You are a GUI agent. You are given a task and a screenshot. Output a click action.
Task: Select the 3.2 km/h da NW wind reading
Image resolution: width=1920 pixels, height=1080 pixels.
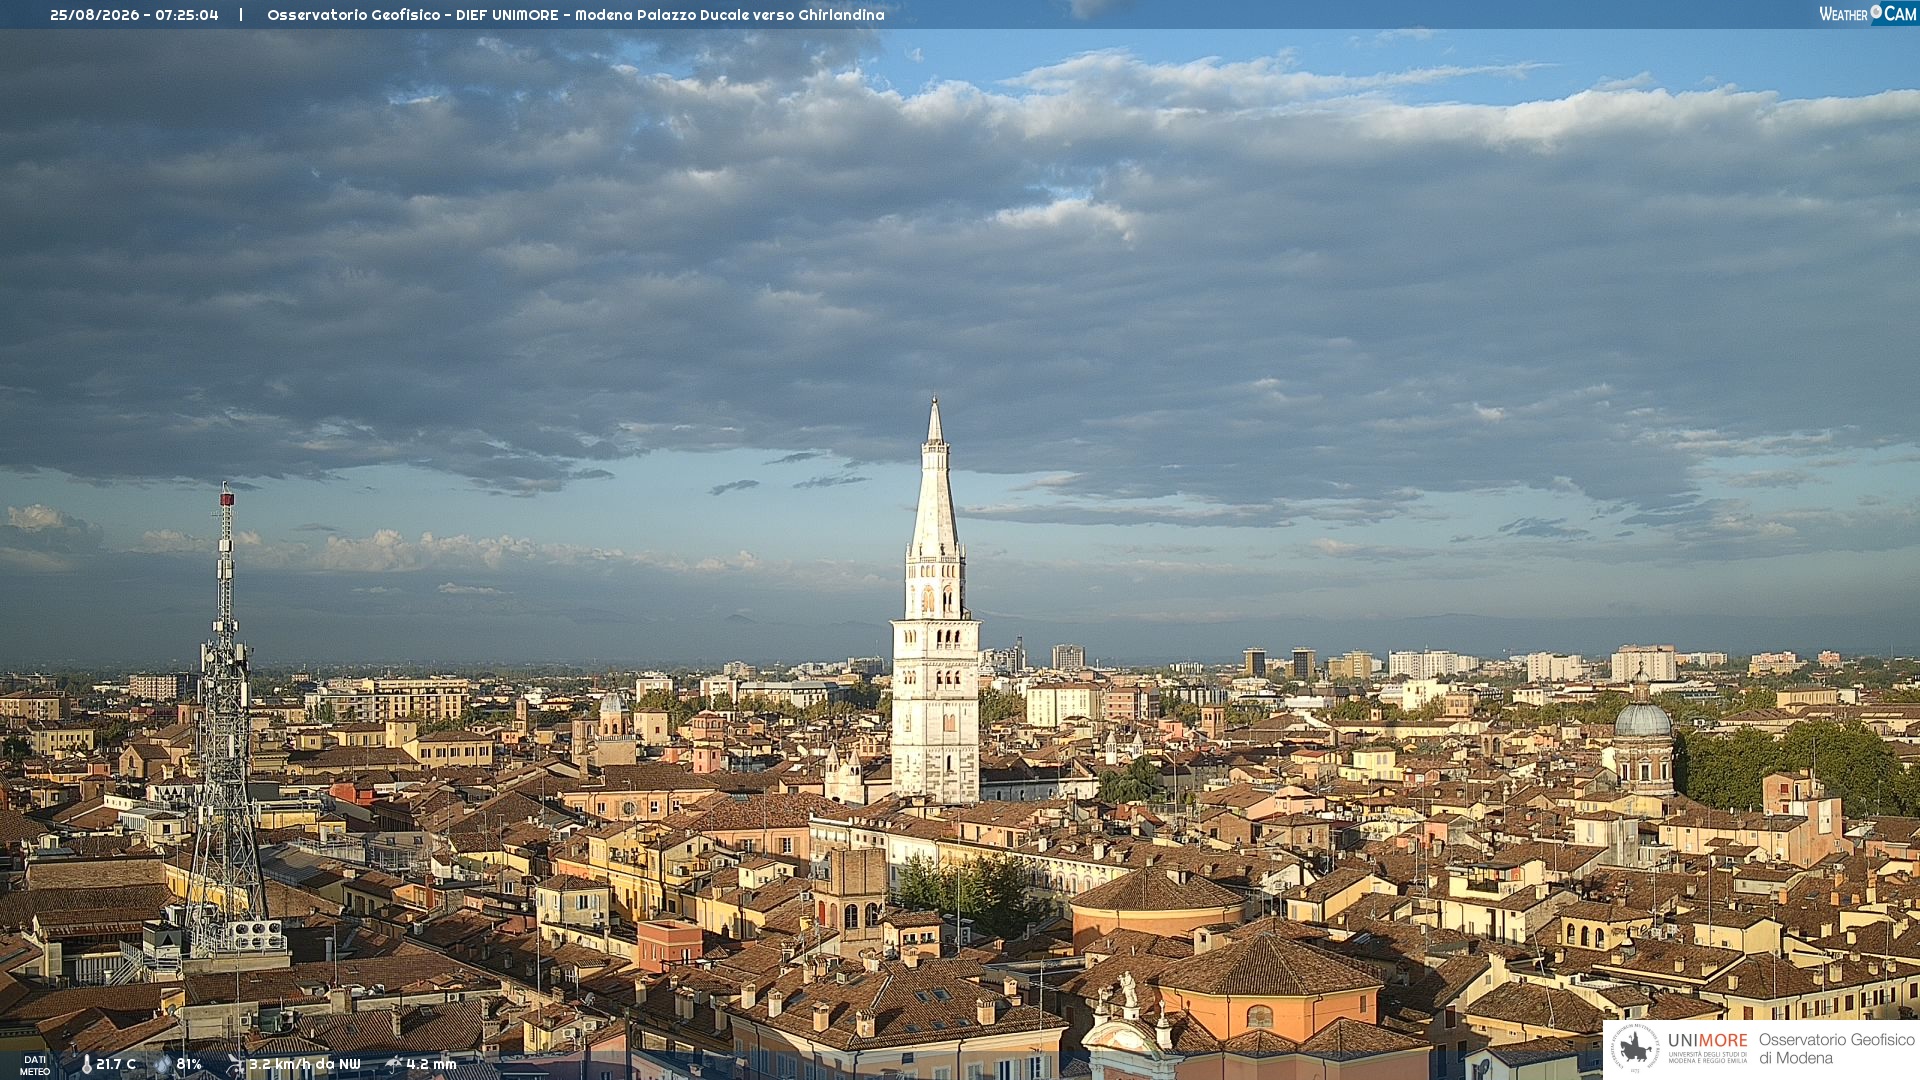click(305, 1065)
